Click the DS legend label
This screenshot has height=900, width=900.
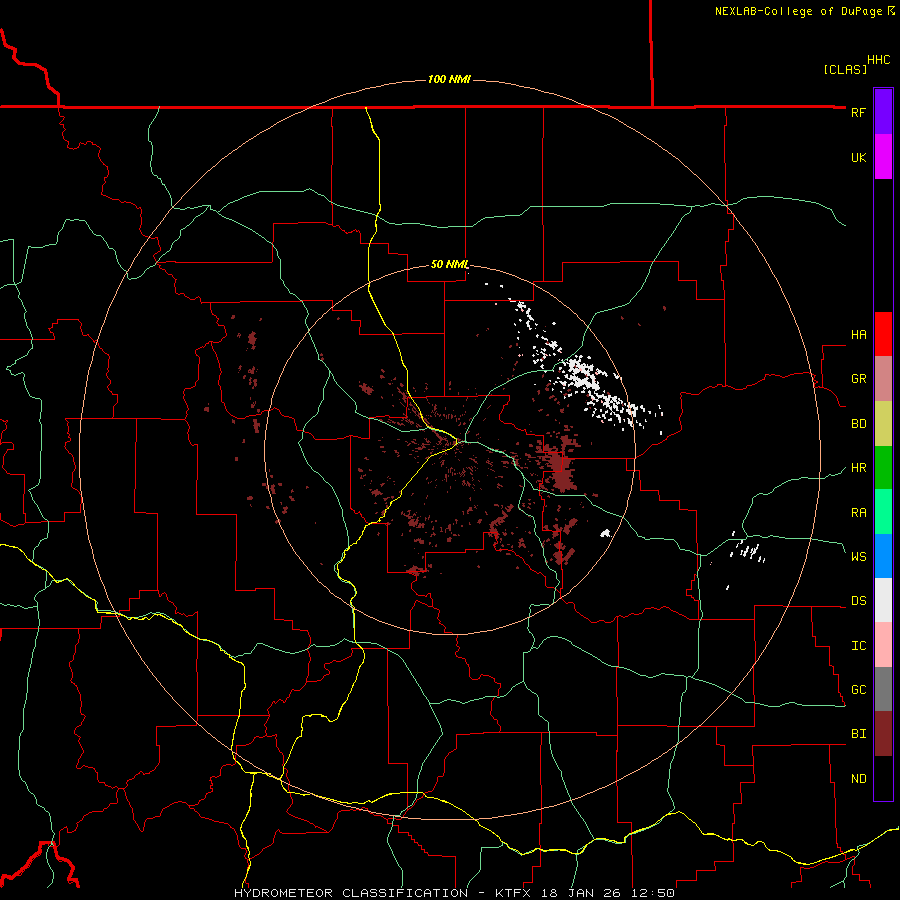(x=858, y=601)
